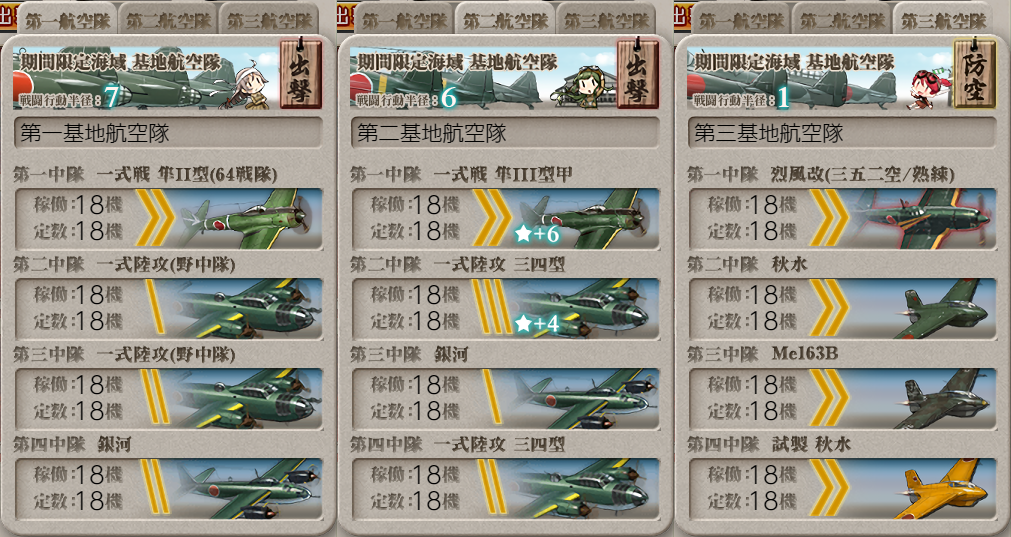Click the 第二航空隊 tab in middle panel
The image size is (1011, 537).
[505, 20]
